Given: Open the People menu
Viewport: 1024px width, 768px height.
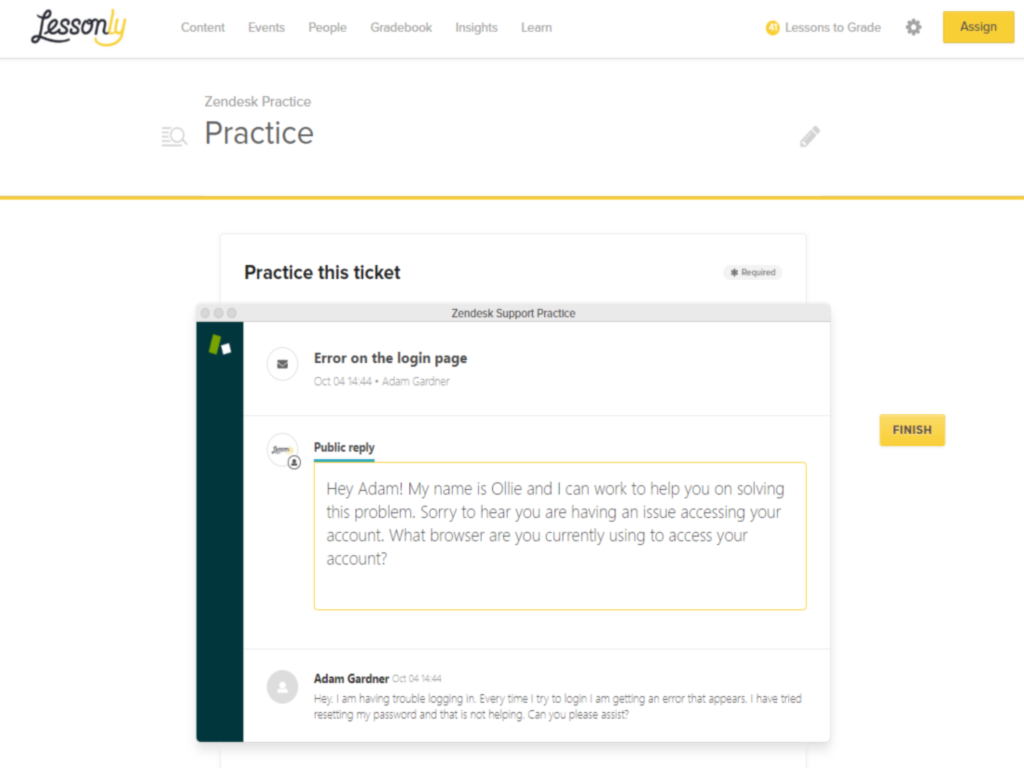Looking at the screenshot, I should tap(327, 28).
